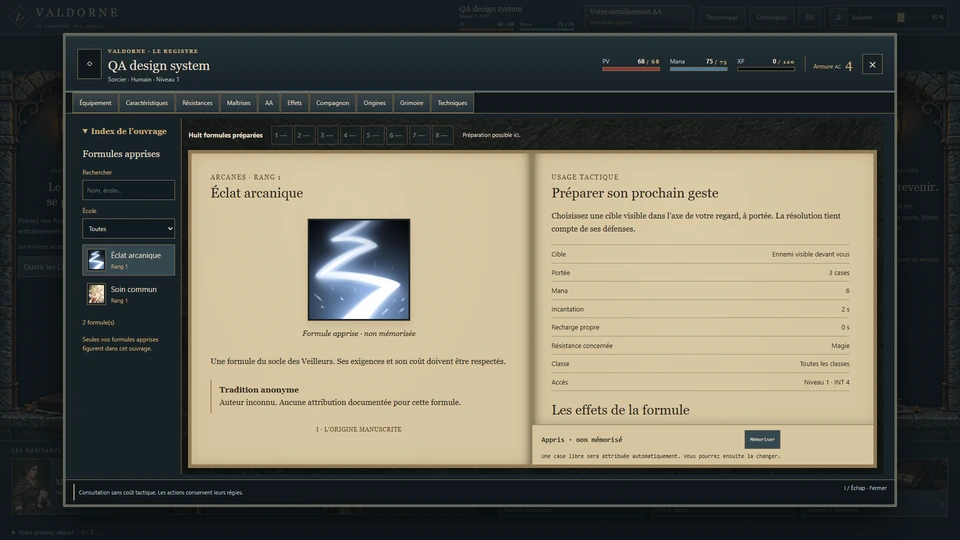The width and height of the screenshot is (960, 540).
Task: Click the Votre entraînement AA panel in the background
Action: coord(638,17)
